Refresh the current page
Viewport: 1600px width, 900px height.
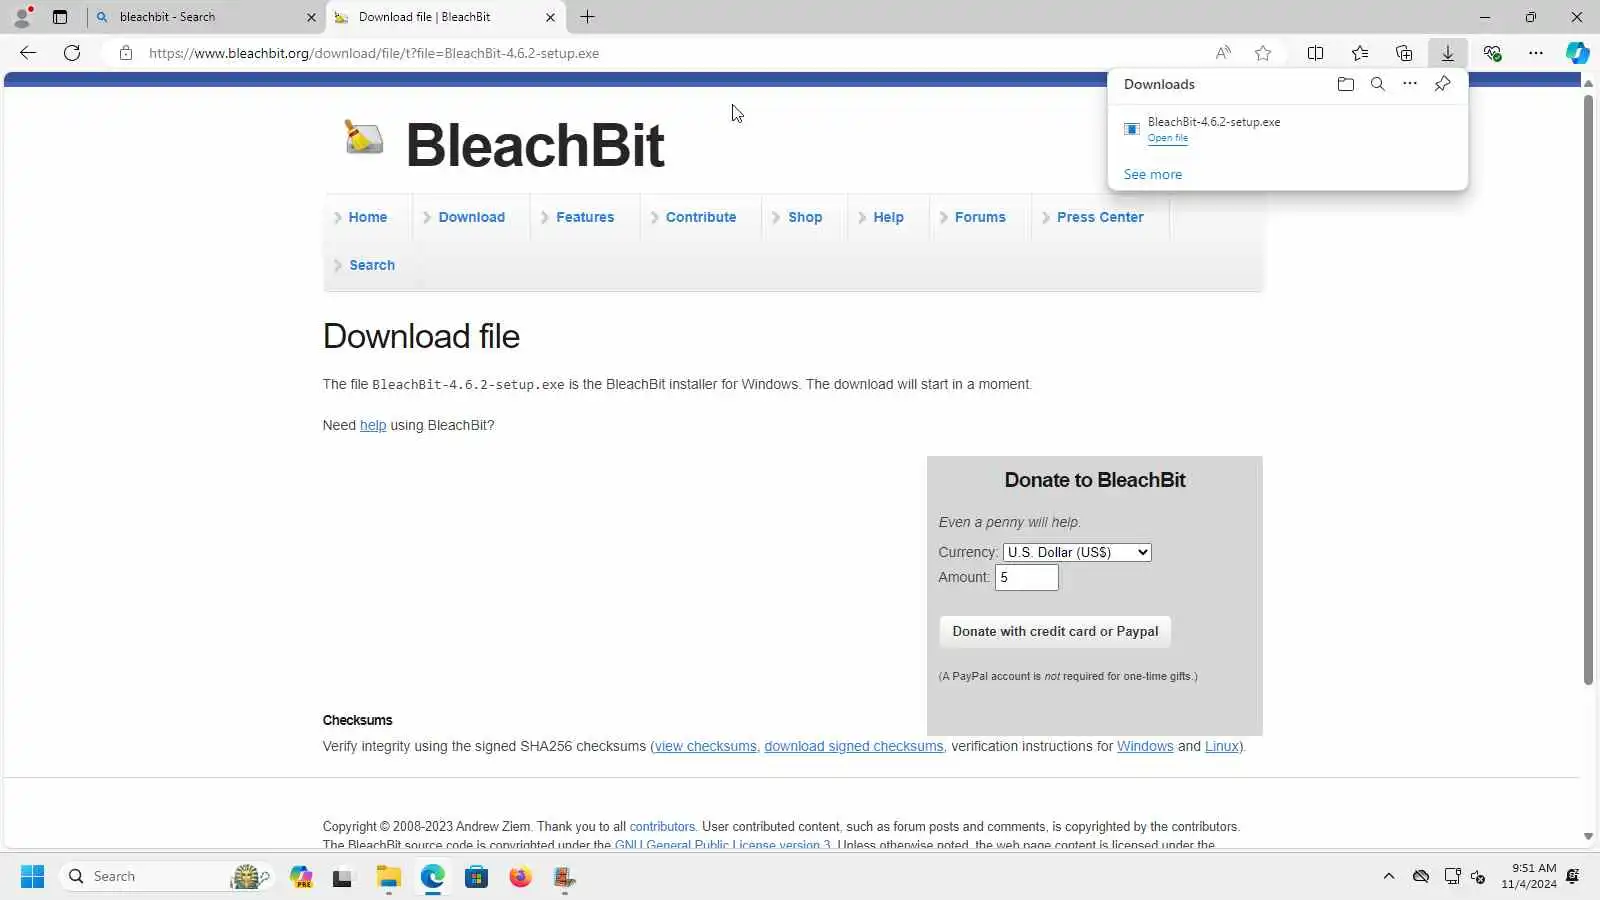tap(72, 53)
